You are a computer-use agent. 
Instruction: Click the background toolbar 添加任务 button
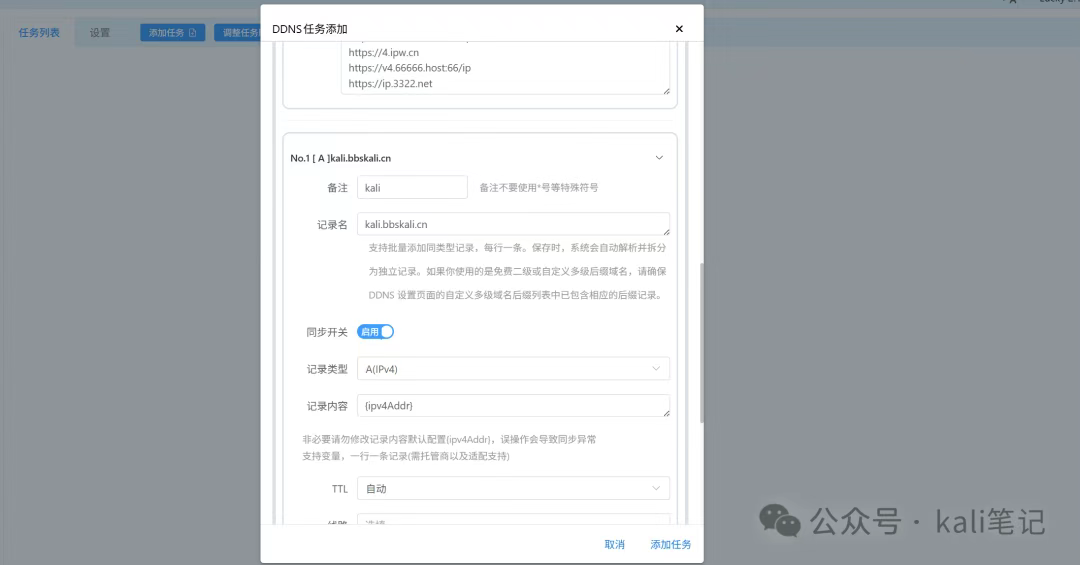[x=173, y=32]
